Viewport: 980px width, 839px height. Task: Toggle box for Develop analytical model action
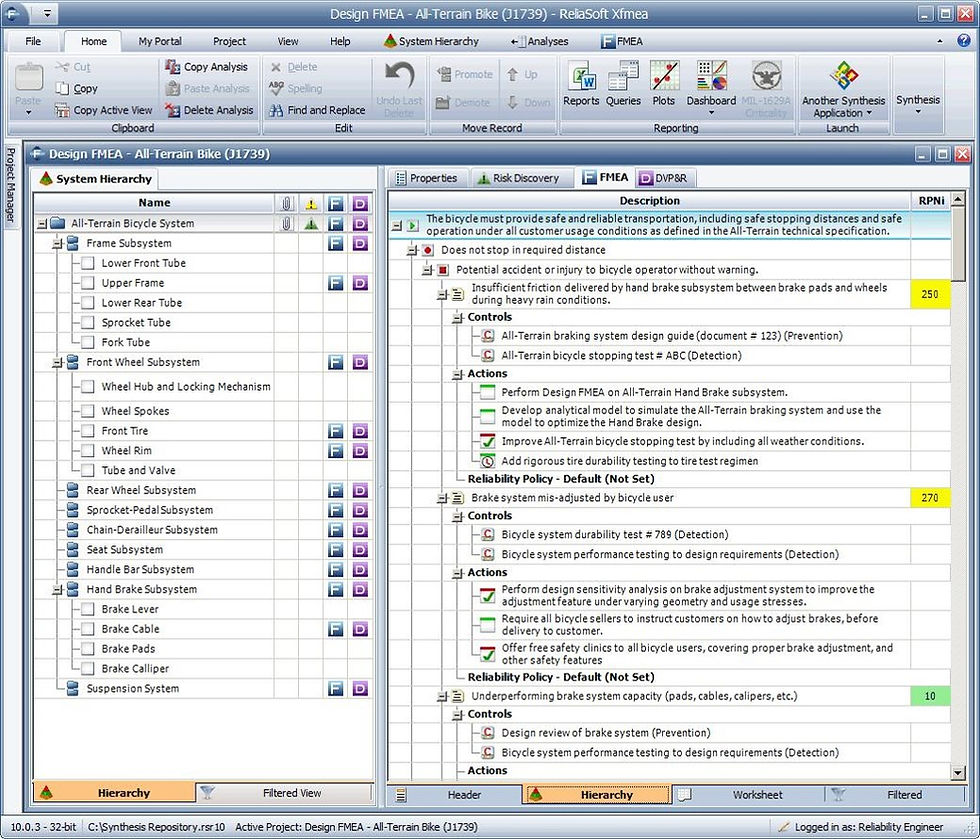point(488,416)
